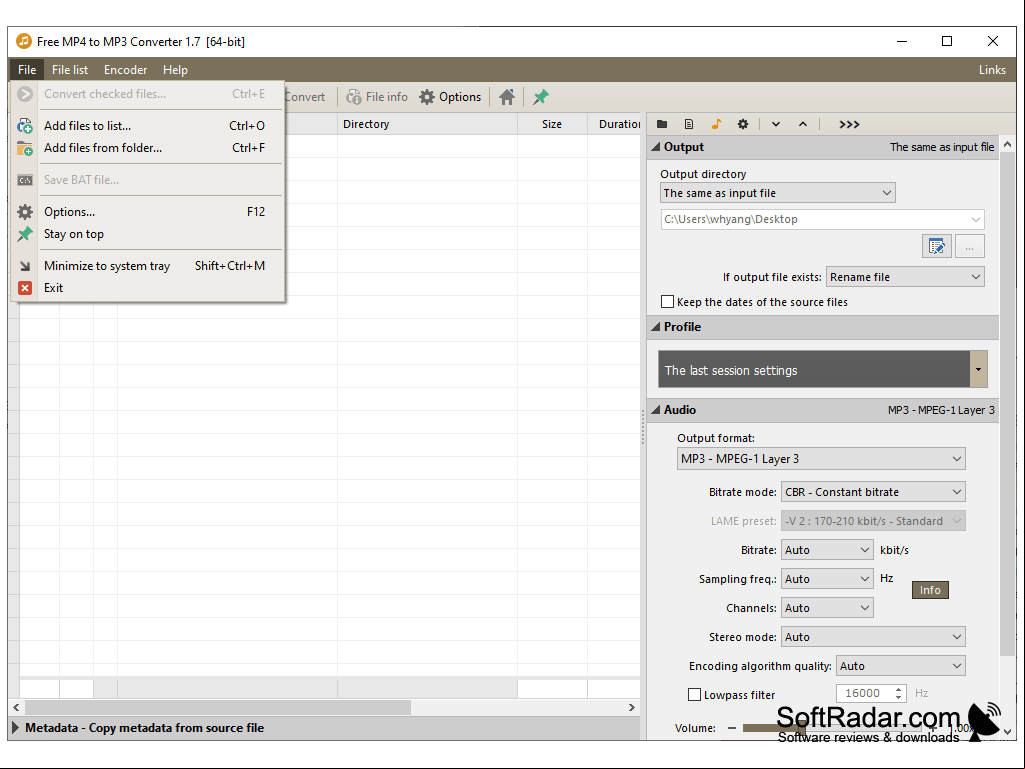Click the edit output path icon button
This screenshot has width=1025, height=769.
[937, 247]
